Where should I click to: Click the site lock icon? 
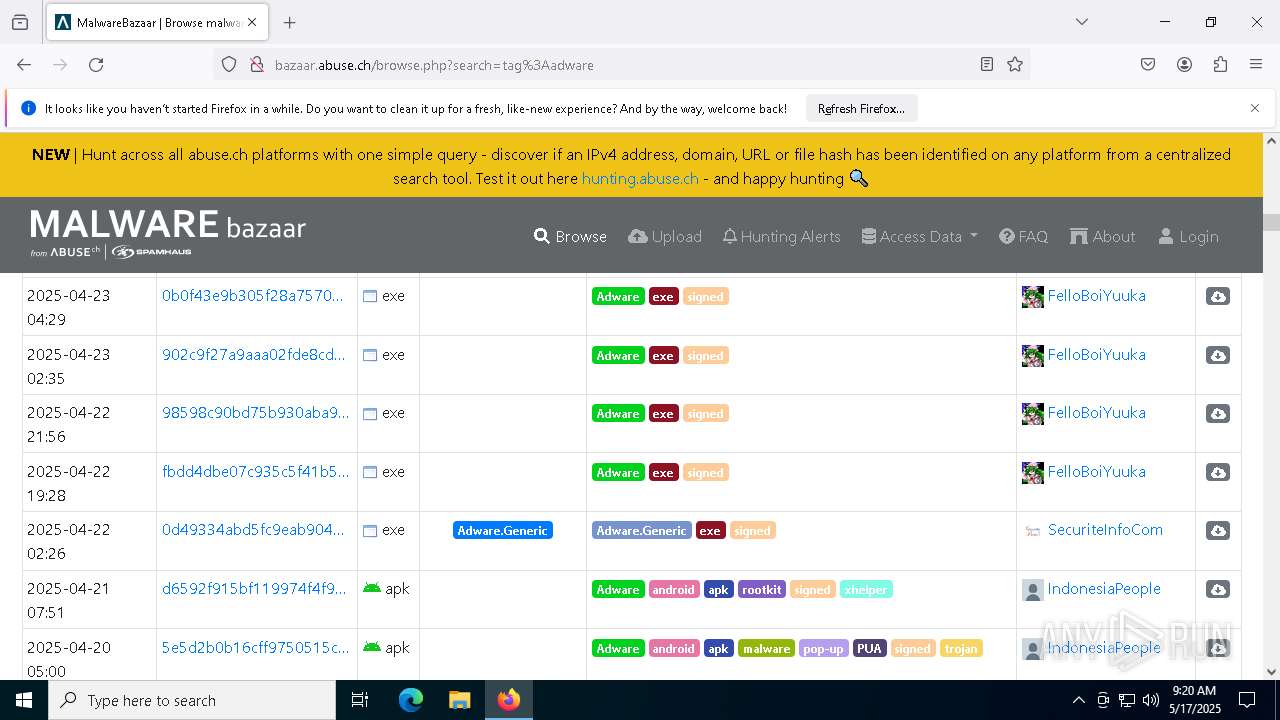pyautogui.click(x=256, y=64)
